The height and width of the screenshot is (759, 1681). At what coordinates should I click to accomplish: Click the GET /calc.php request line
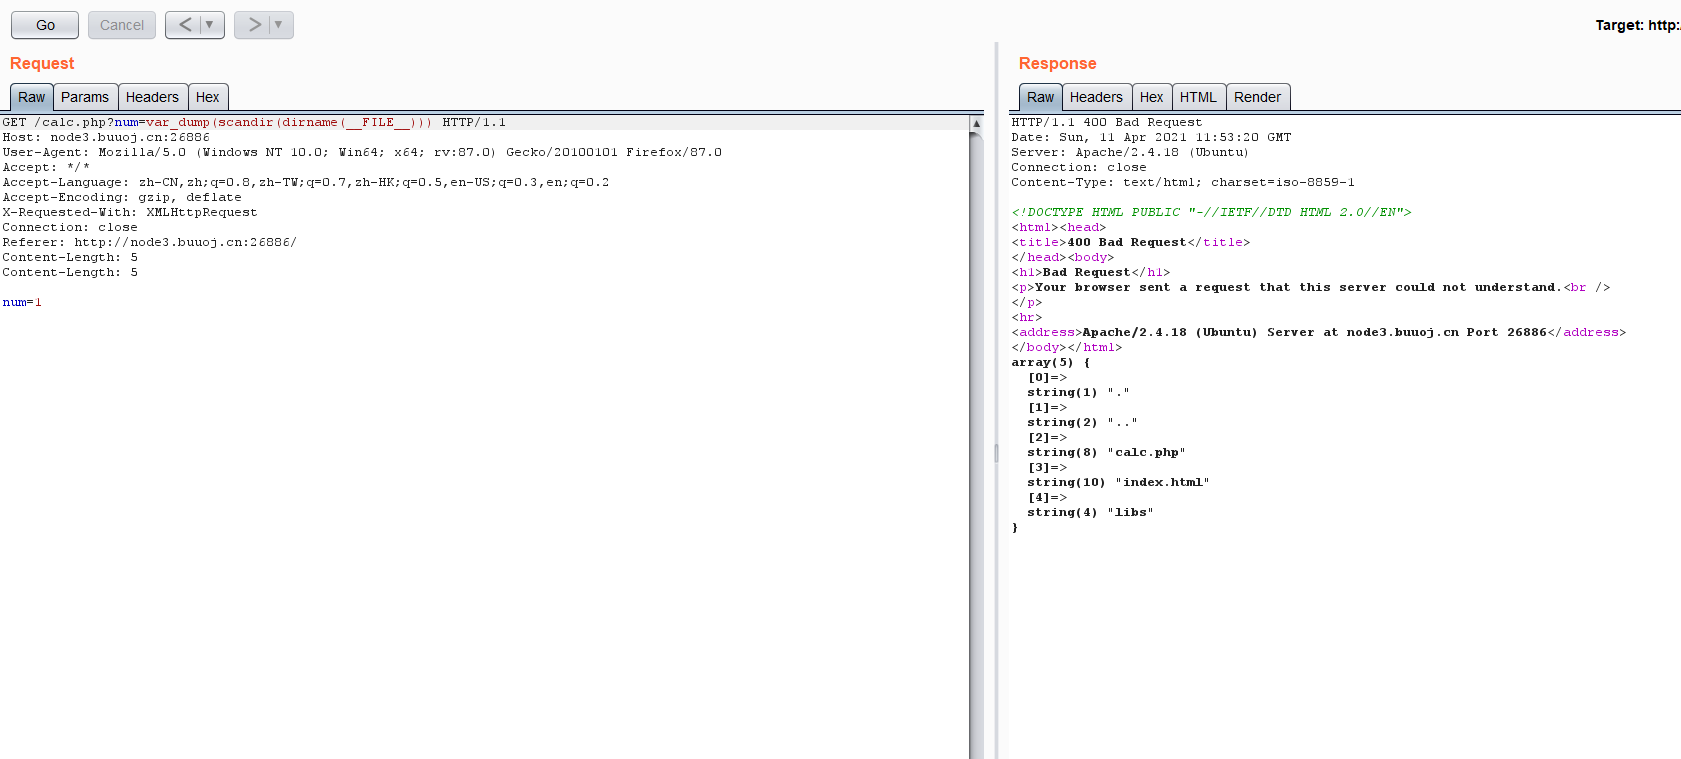254,122
